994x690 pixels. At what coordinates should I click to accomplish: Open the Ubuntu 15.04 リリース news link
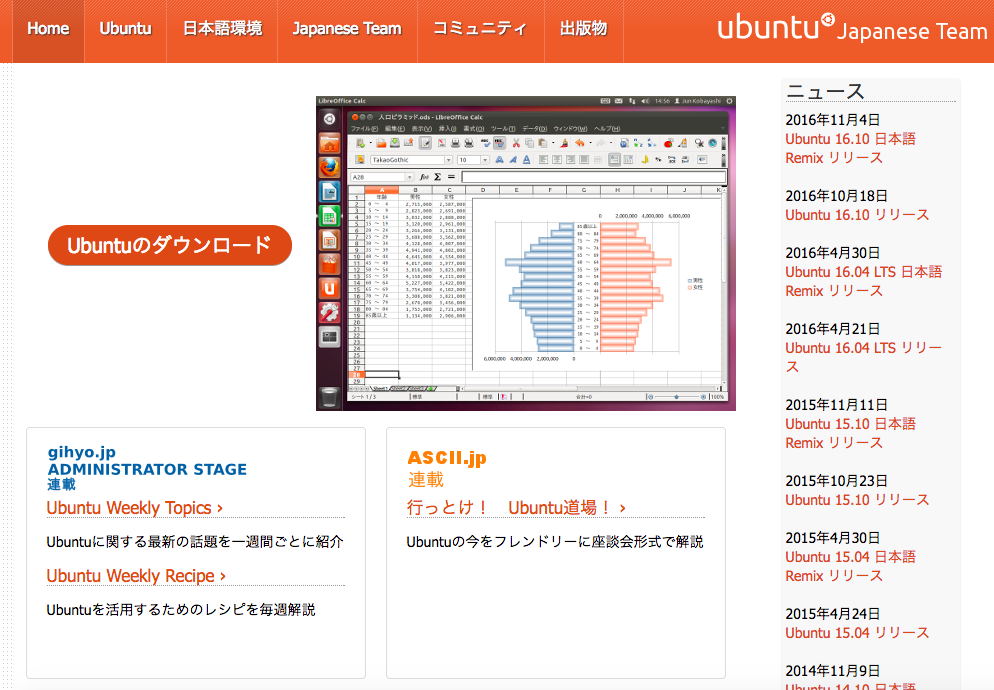[x=857, y=634]
